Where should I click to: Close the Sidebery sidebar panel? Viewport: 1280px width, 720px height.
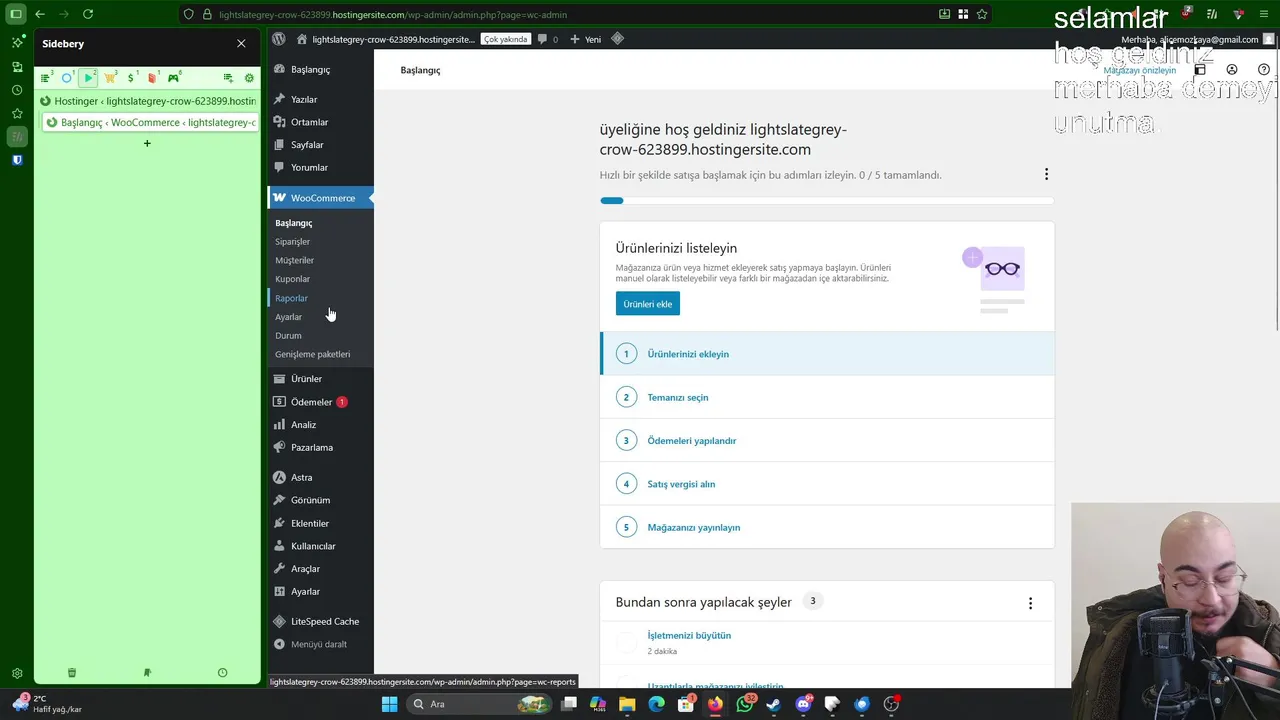click(241, 44)
